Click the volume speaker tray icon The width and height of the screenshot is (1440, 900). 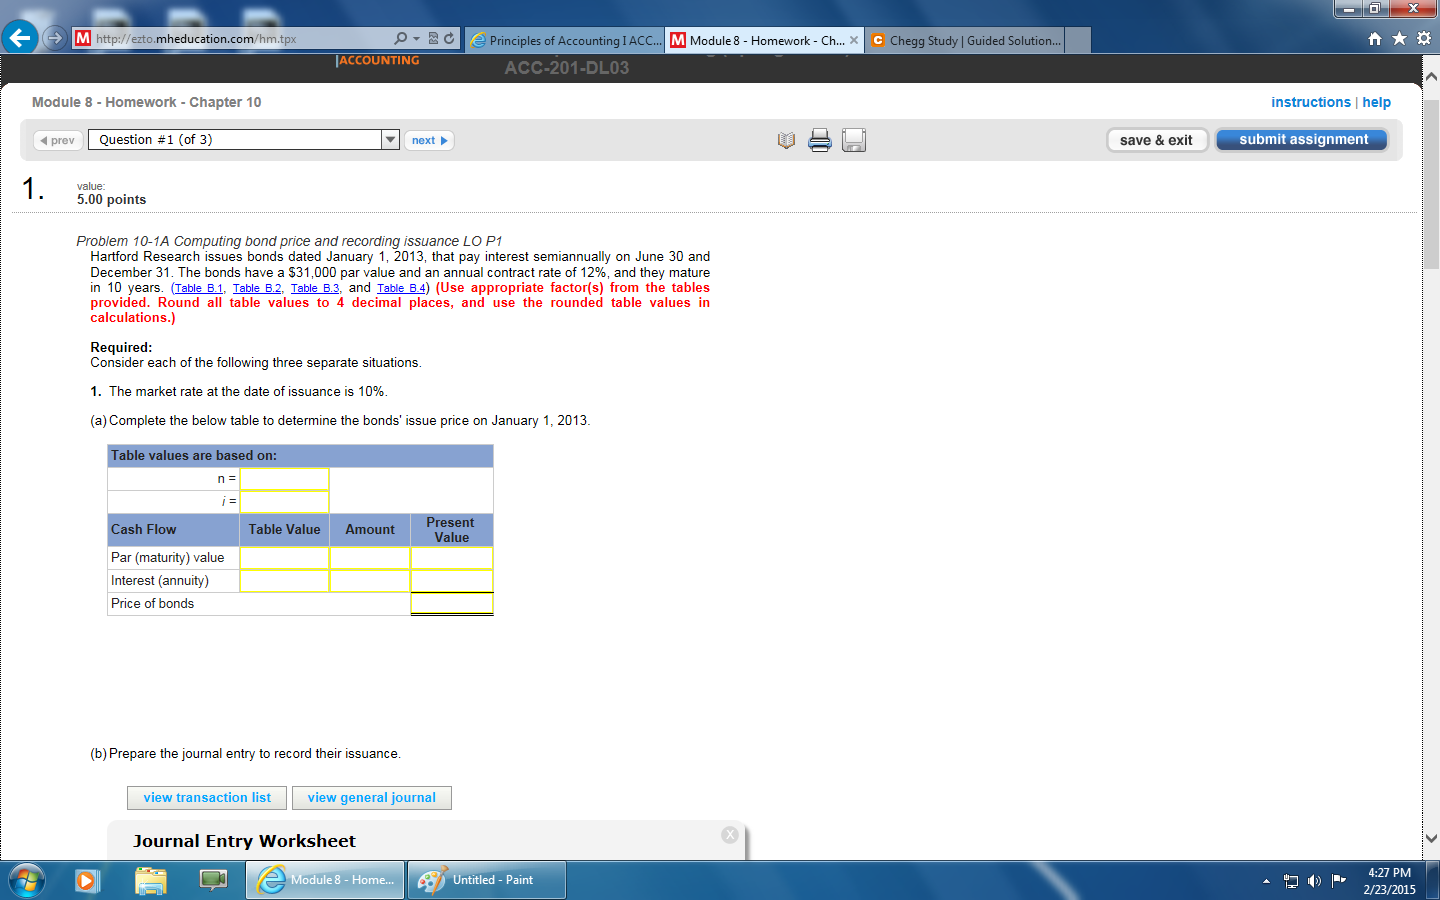tap(1314, 881)
